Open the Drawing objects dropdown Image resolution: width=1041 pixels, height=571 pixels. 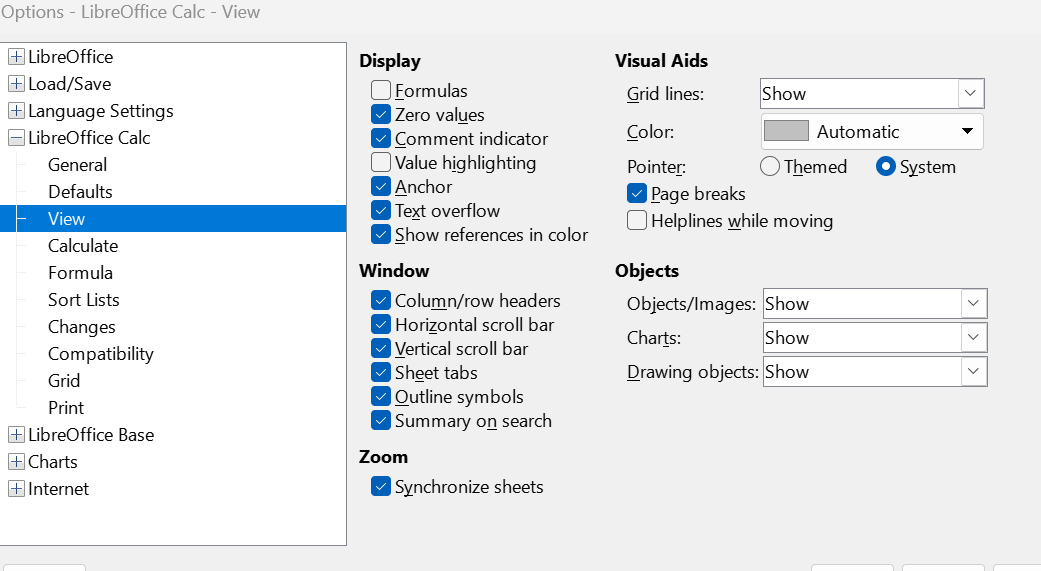973,372
